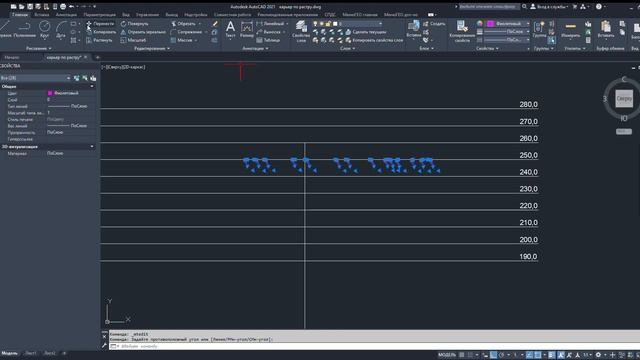Viewport: 640px width, 360px height.
Task: Switch to the Insert (Вставка) ribbon tab
Action: pos(42,14)
